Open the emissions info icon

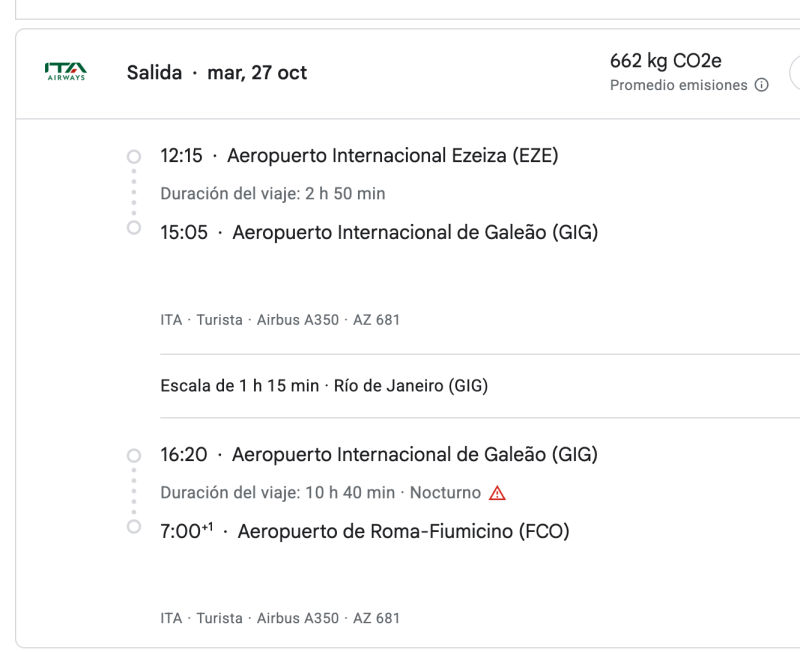(761, 85)
